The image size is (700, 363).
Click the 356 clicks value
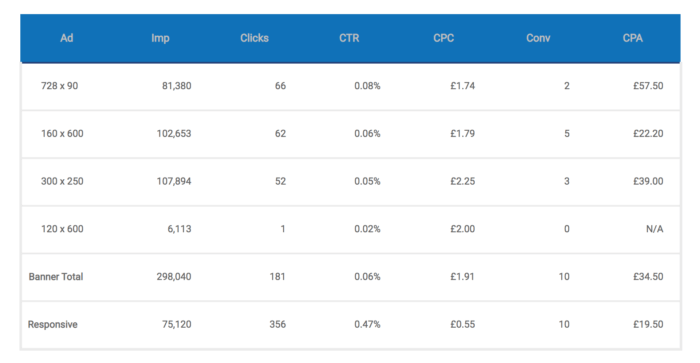point(277,324)
